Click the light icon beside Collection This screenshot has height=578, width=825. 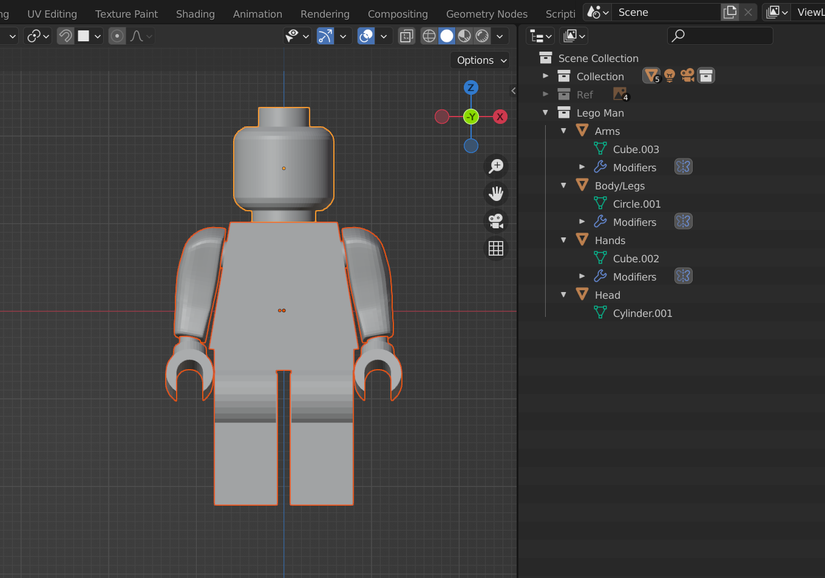pyautogui.click(x=669, y=76)
